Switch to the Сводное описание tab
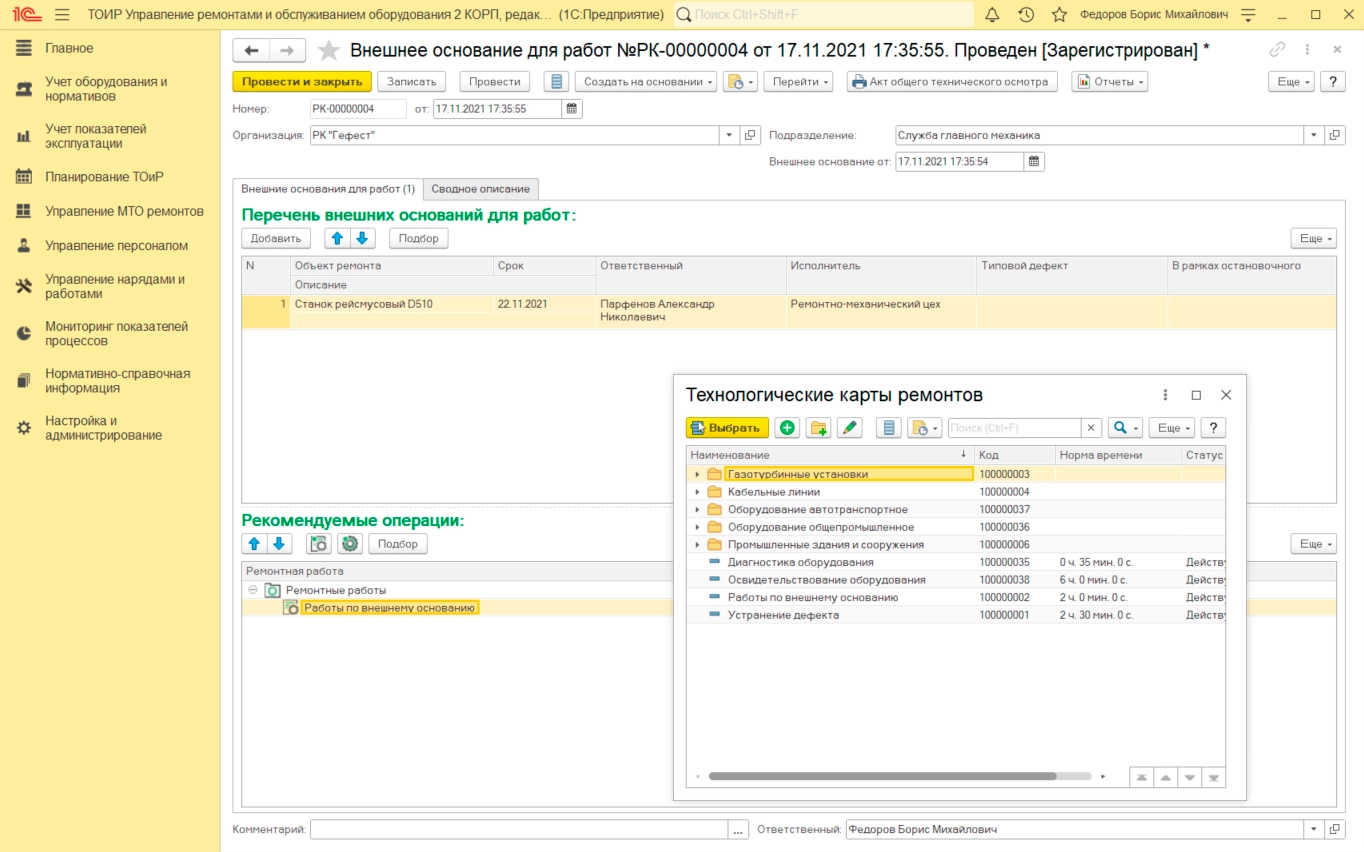 coord(481,189)
